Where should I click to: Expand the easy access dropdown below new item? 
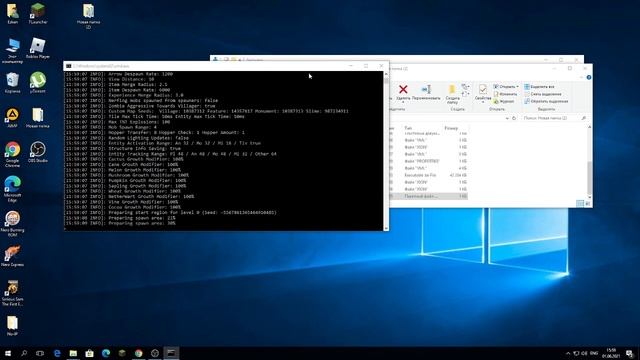(465, 94)
